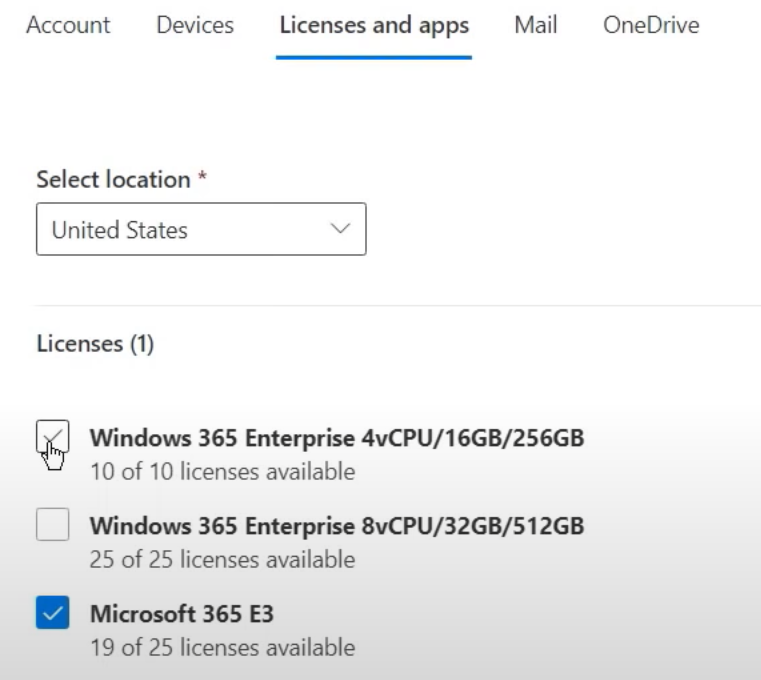
Task: Select the Licenses and apps tab
Action: tap(374, 26)
